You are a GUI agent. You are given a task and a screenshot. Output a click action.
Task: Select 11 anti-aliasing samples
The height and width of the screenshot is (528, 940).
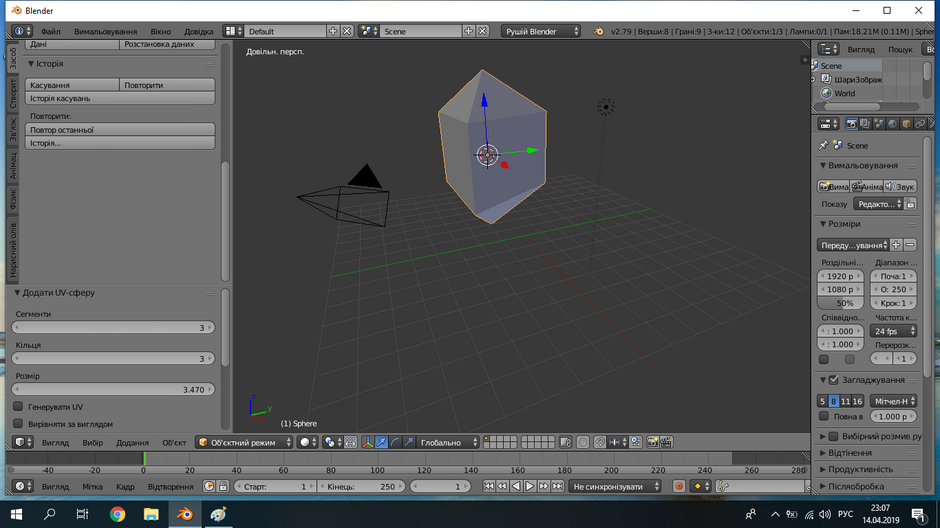click(845, 401)
